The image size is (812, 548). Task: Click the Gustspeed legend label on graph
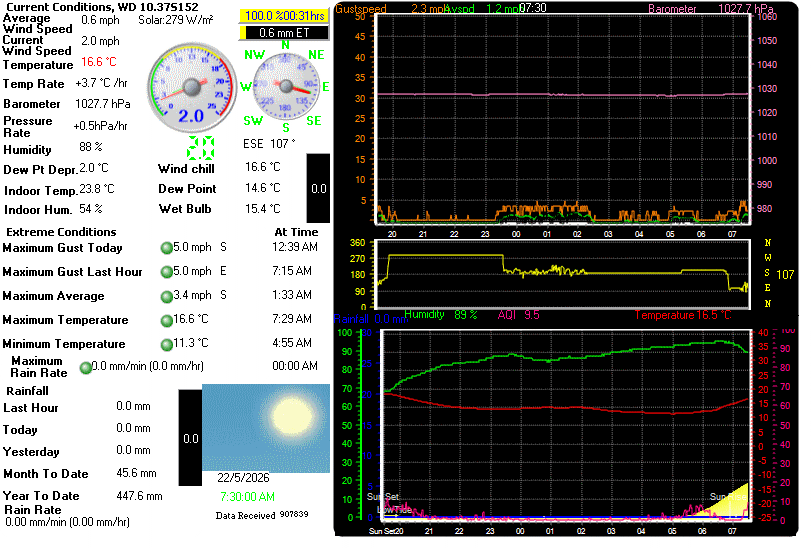tap(360, 9)
